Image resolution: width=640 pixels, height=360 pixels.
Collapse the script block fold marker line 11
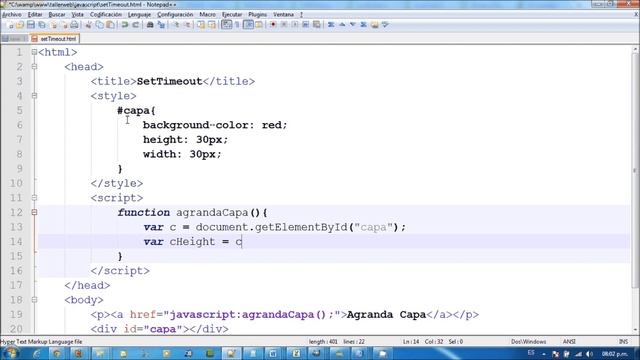(34, 198)
